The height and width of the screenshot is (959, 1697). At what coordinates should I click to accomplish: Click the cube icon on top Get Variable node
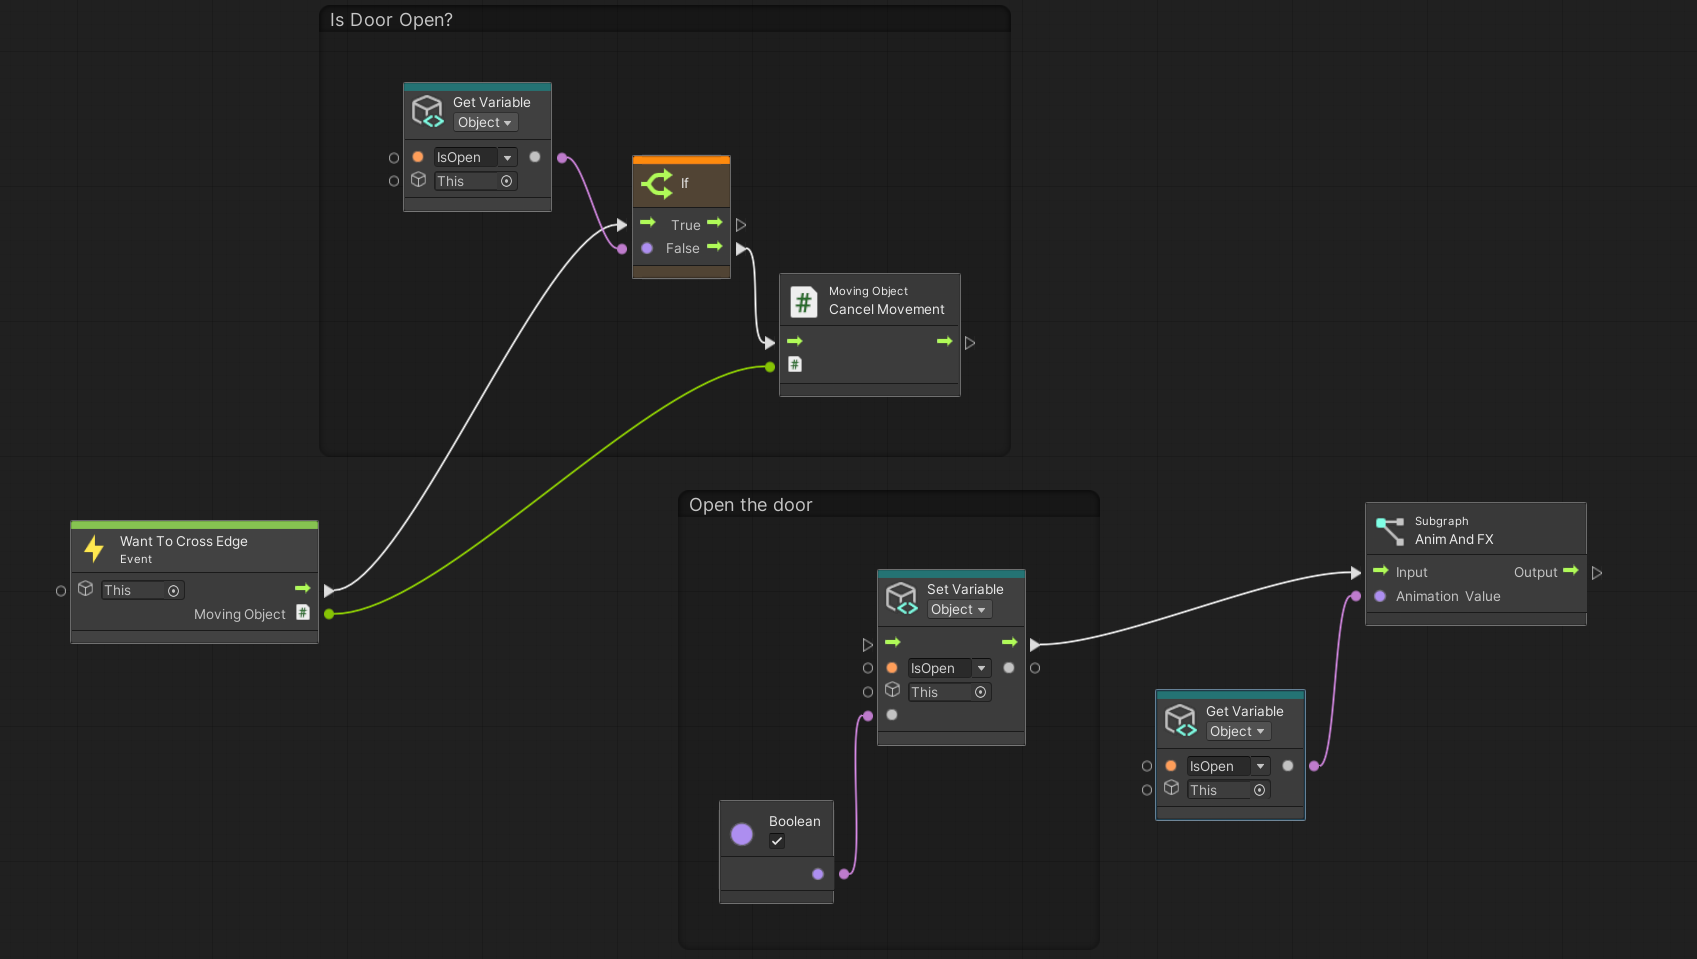[x=427, y=111]
